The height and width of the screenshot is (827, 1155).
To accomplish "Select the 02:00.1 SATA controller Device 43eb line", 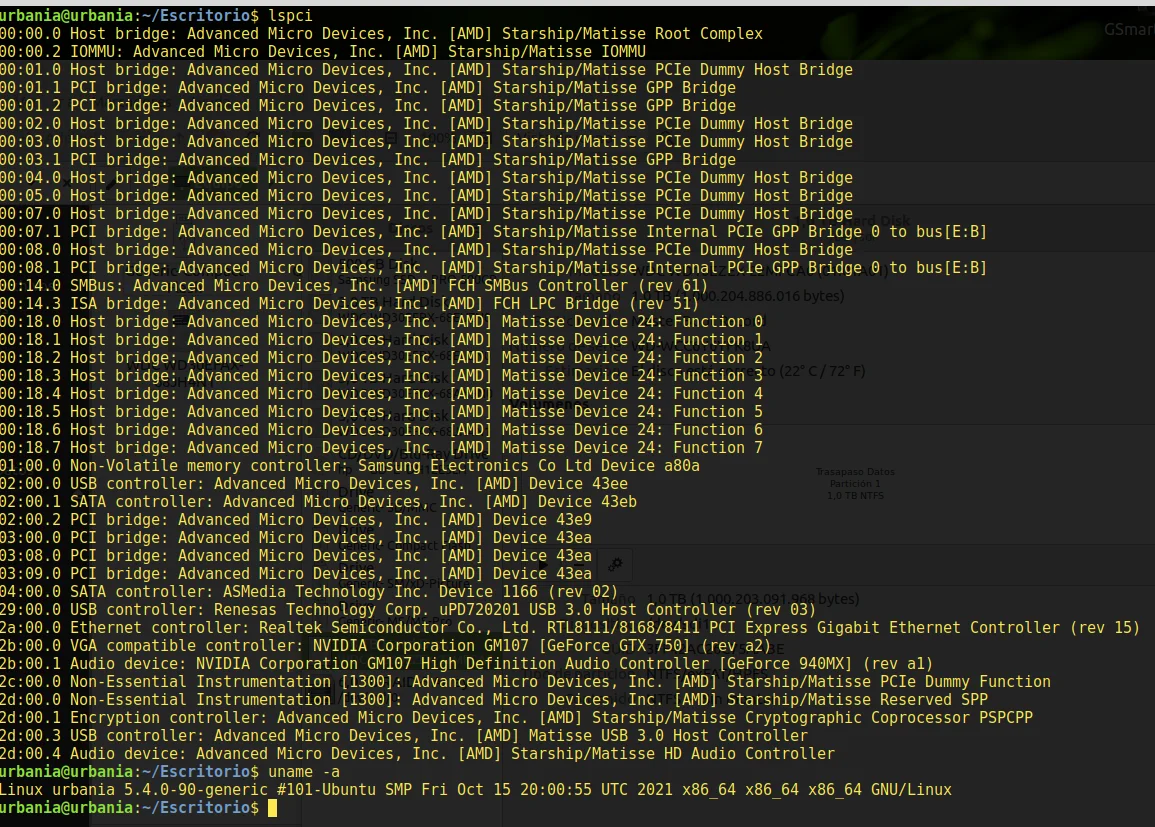I will pos(319,503).
